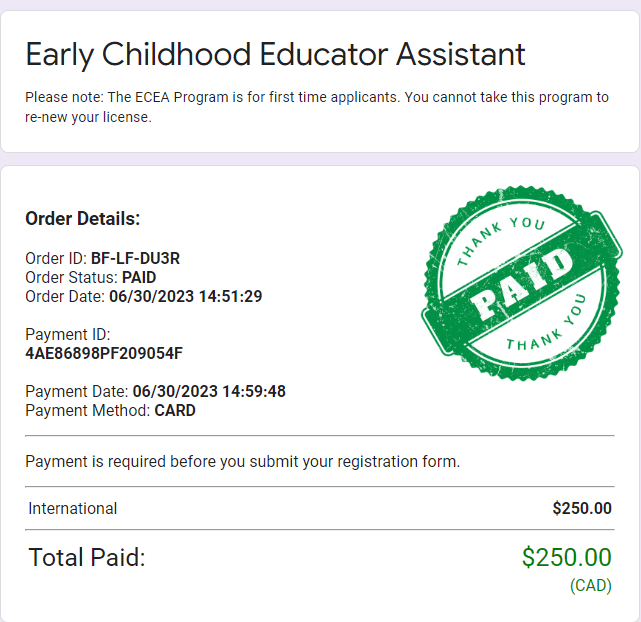Click the payment required before registration notice
641x622 pixels.
coord(242,461)
